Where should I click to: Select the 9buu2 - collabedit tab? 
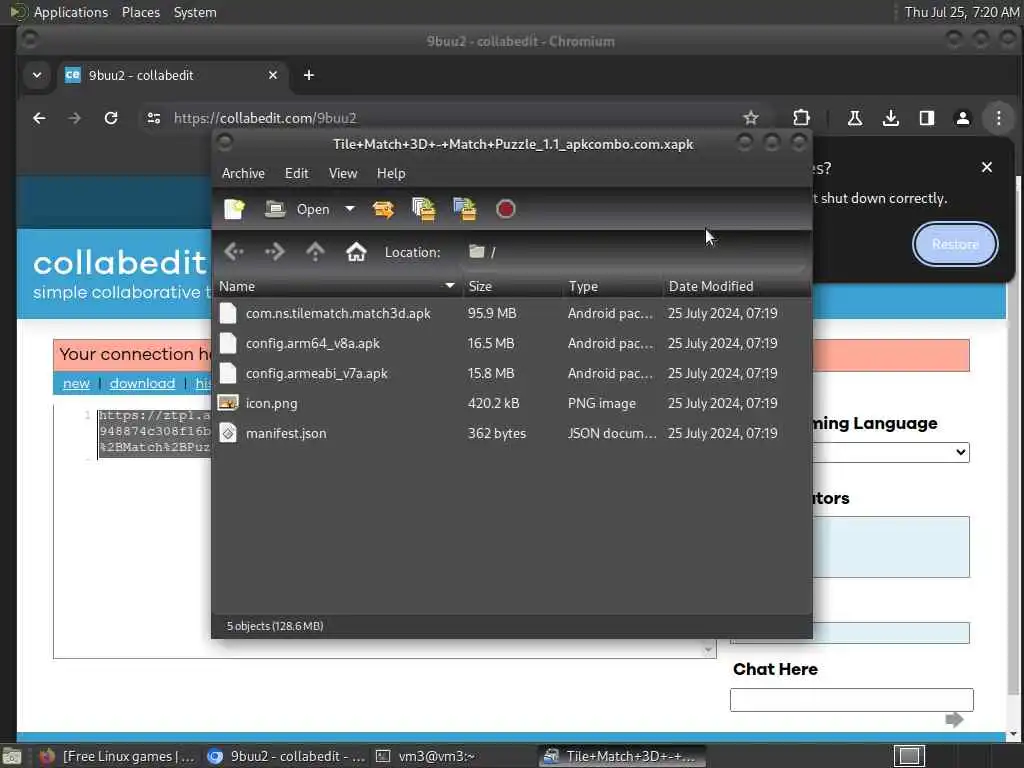pyautogui.click(x=172, y=75)
